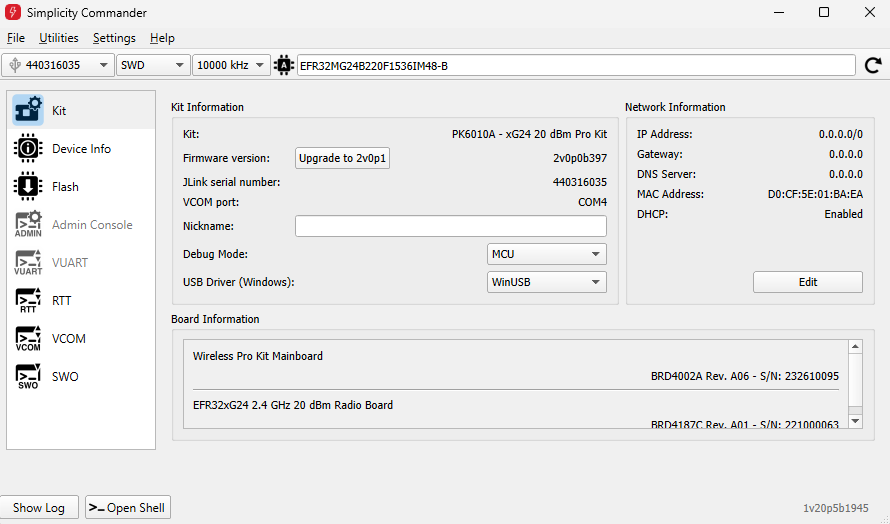Open the Settings menu
890x524 pixels.
(x=114, y=38)
